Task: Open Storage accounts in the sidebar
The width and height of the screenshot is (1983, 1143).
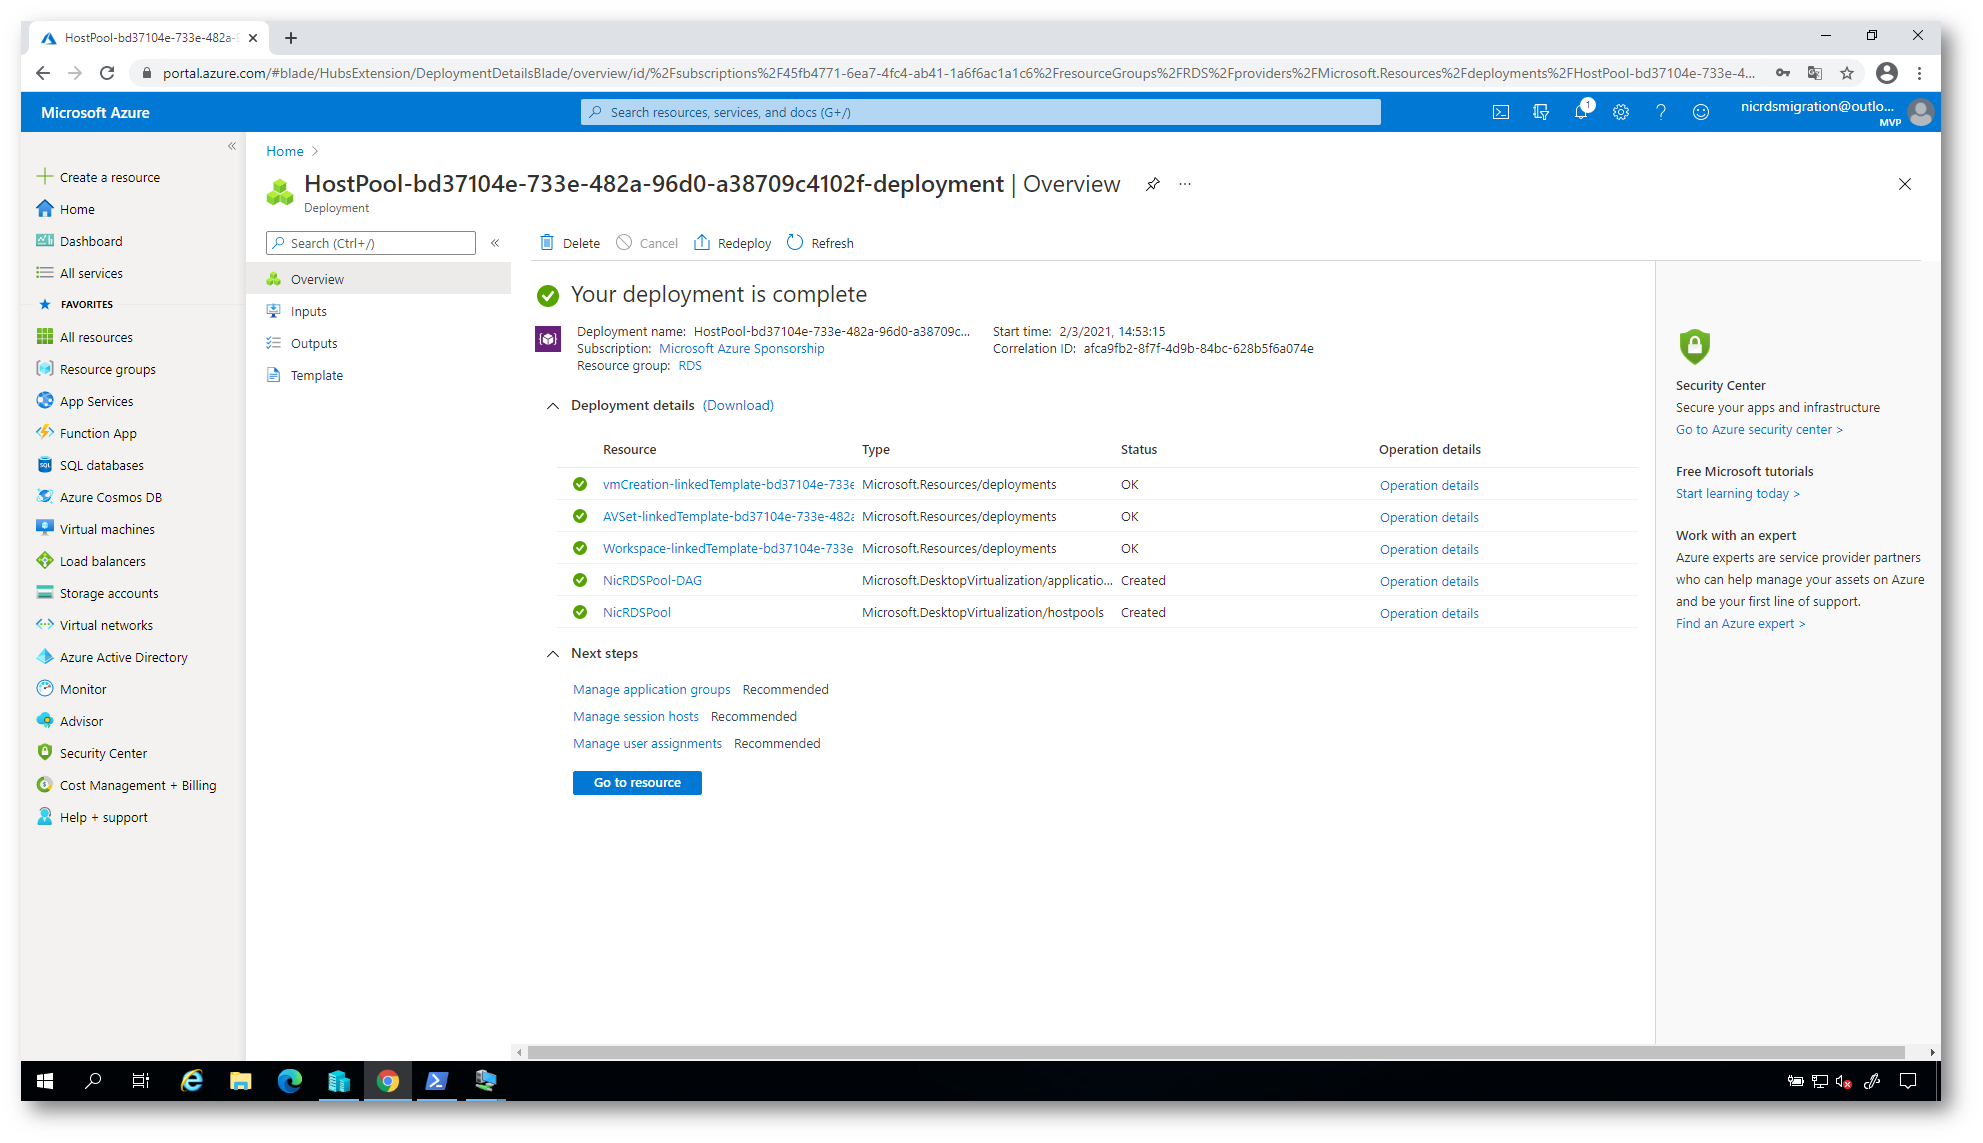Action: pyautogui.click(x=98, y=594)
